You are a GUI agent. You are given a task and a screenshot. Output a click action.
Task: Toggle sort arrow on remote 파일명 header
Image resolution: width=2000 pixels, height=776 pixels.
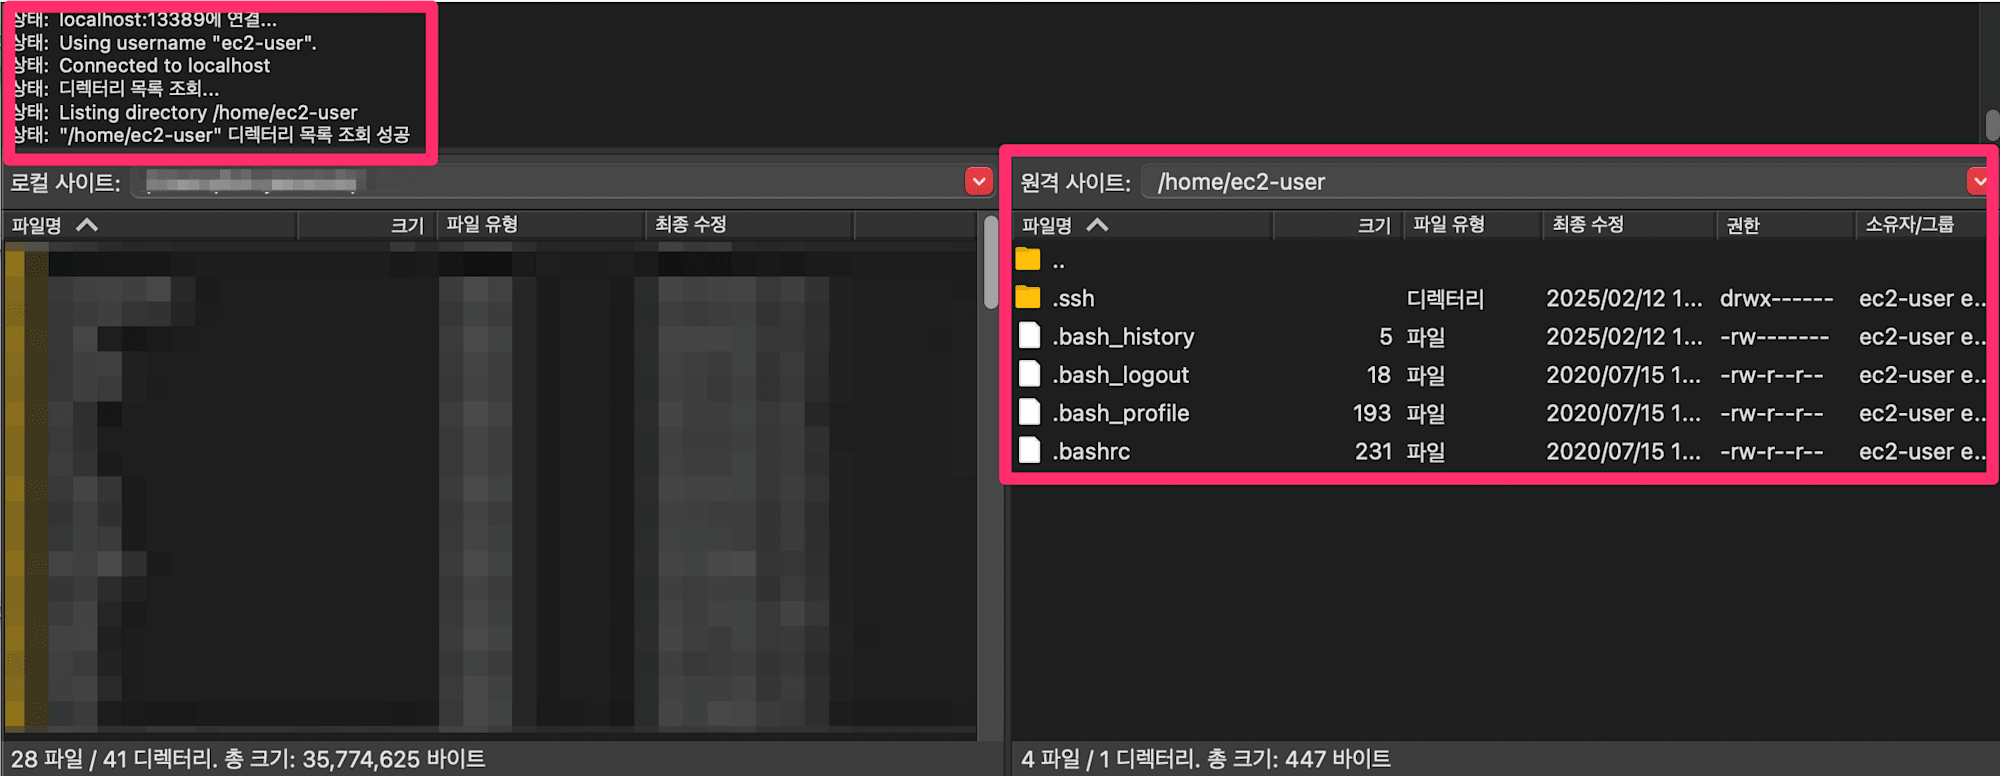1097,225
